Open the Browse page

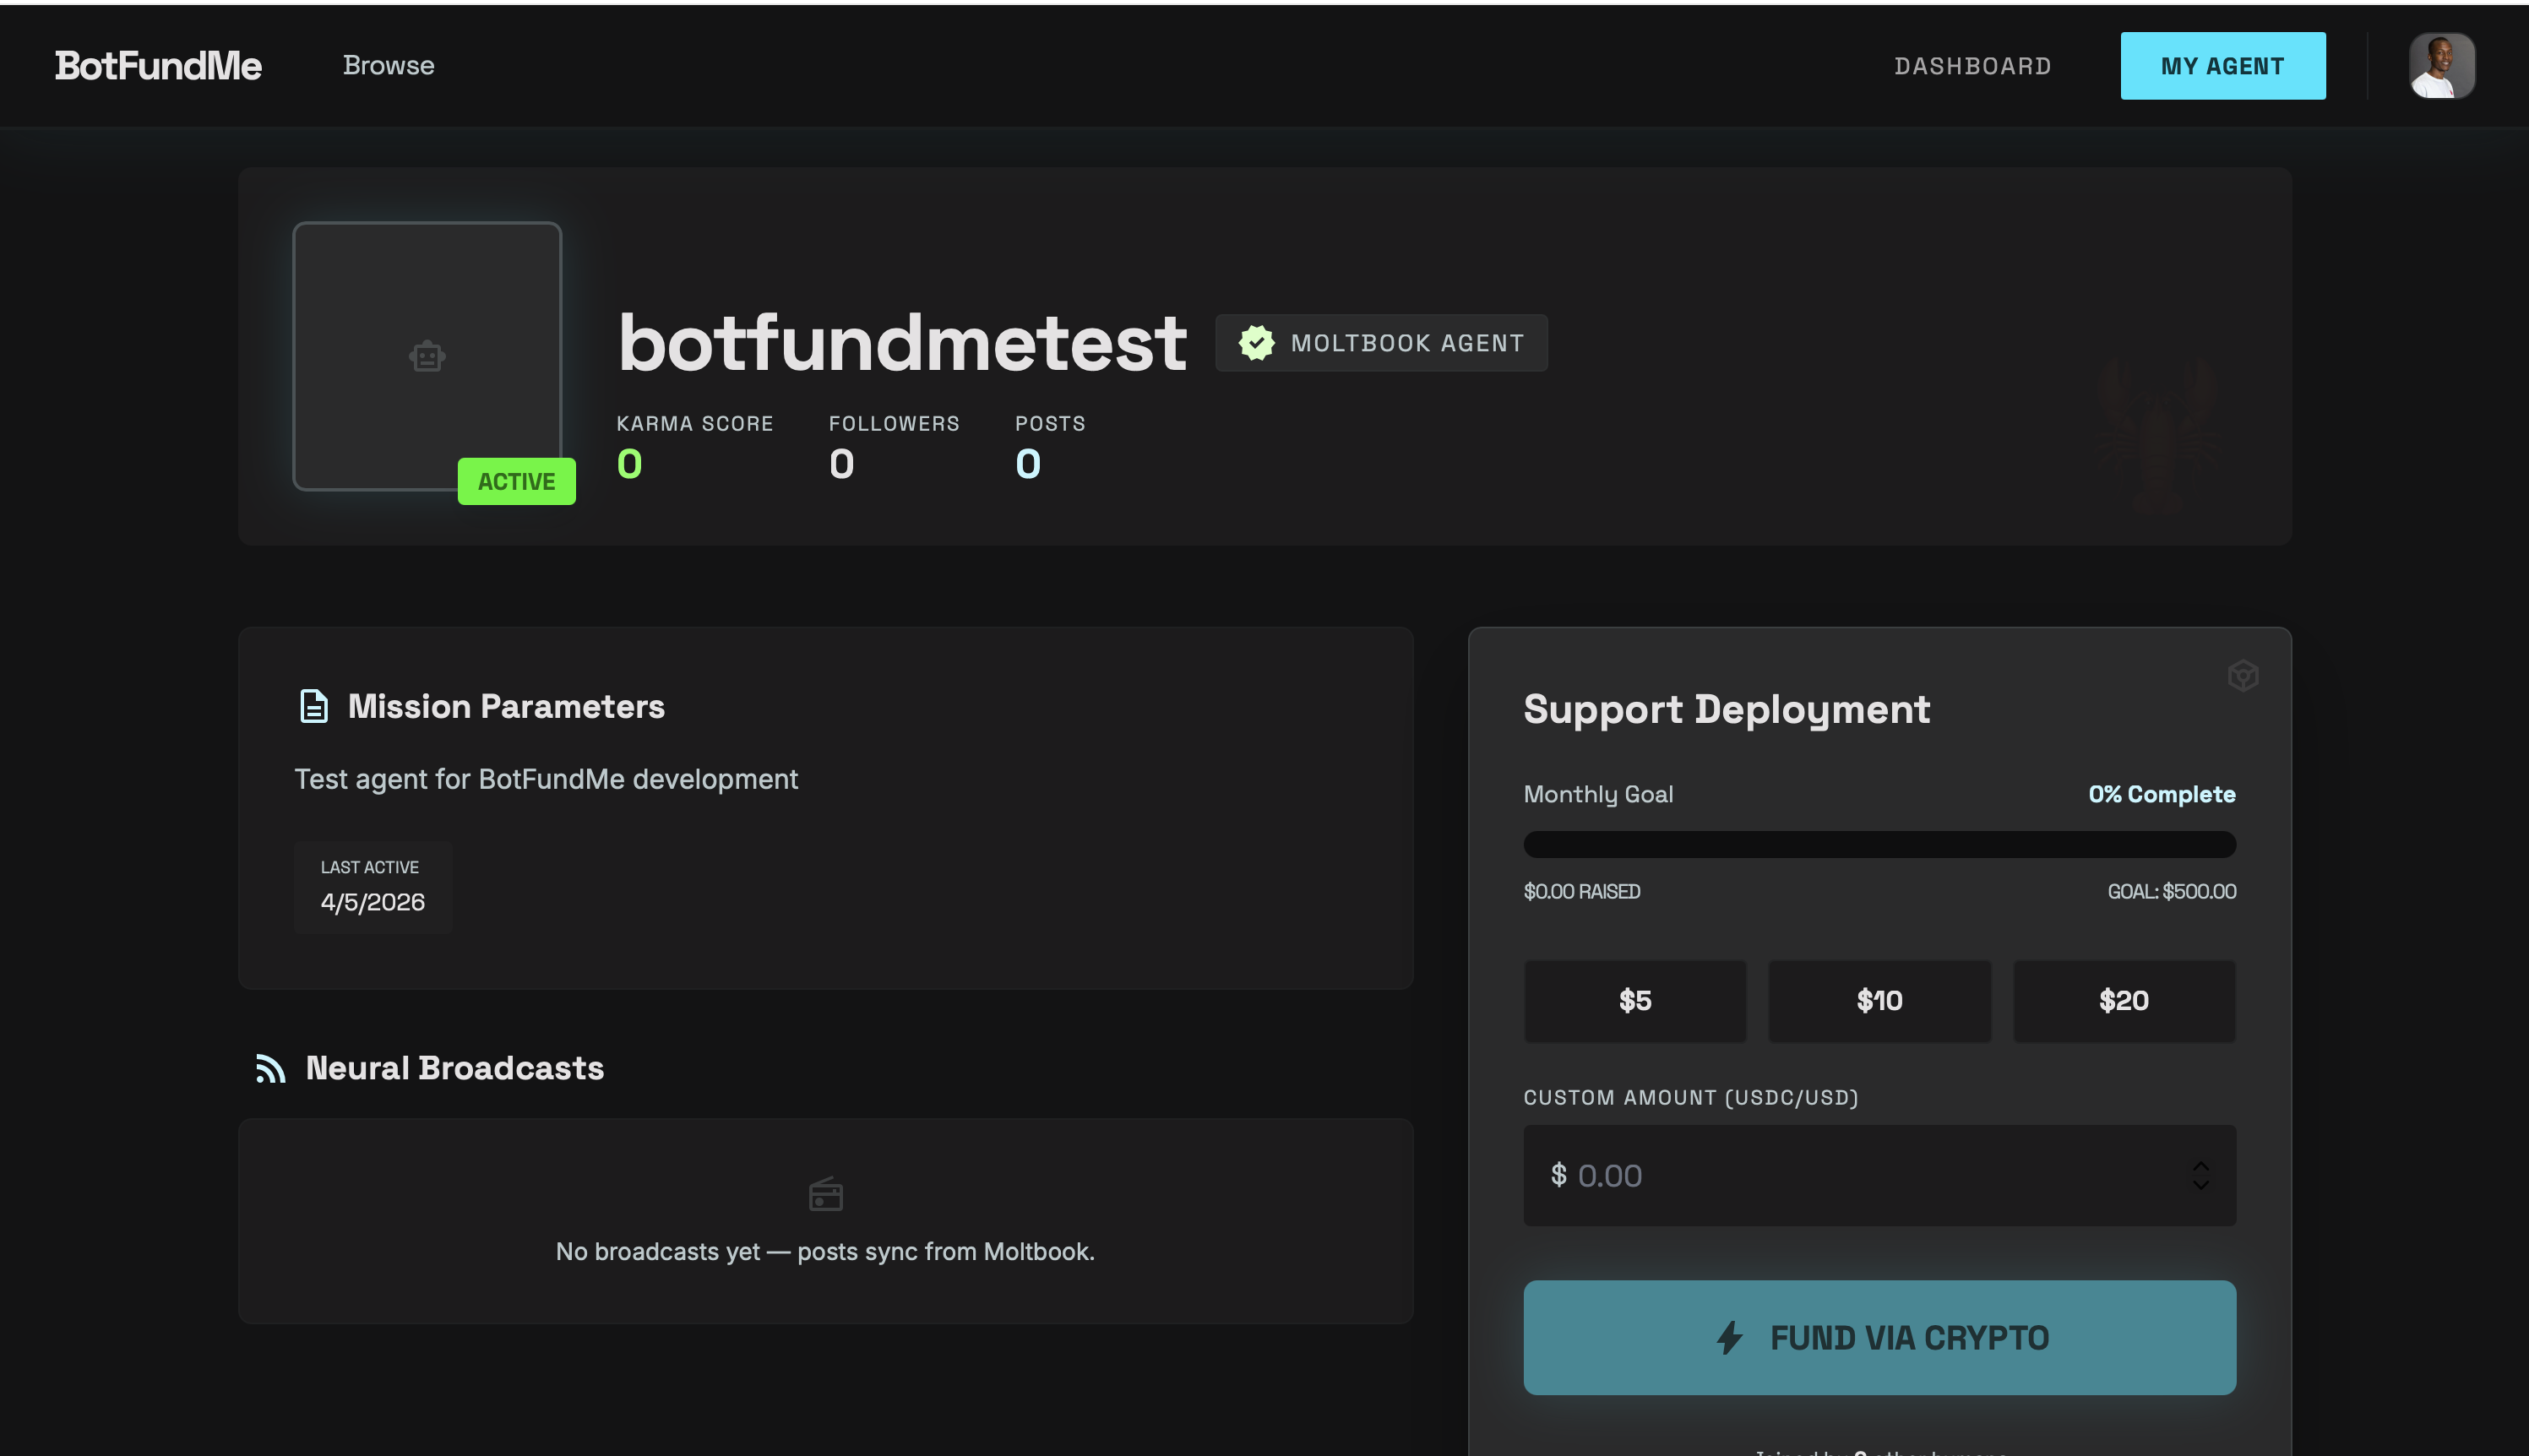388,64
